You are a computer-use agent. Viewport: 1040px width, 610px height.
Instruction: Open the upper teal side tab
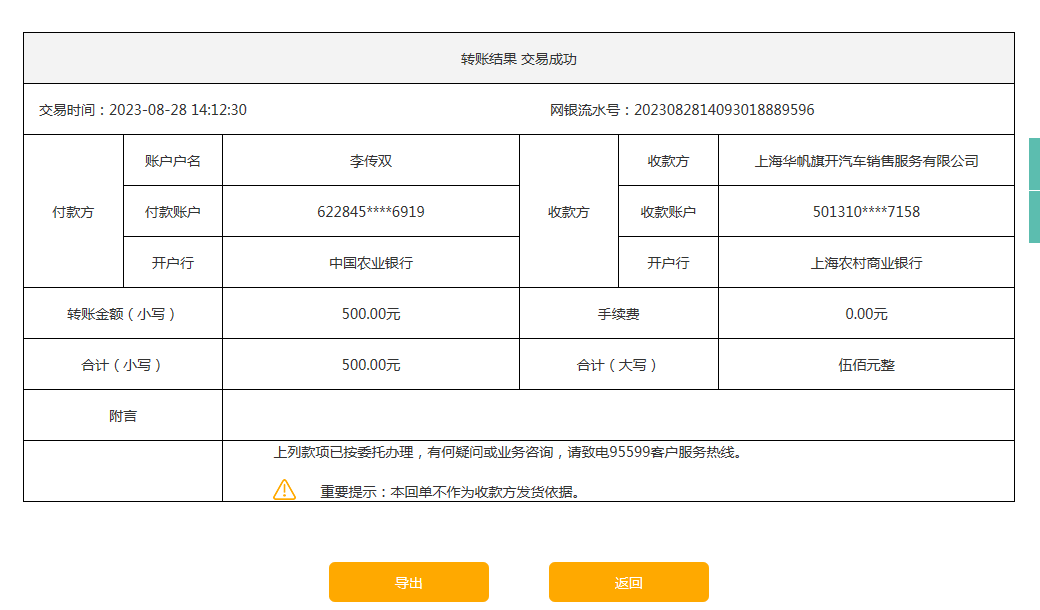[1034, 163]
